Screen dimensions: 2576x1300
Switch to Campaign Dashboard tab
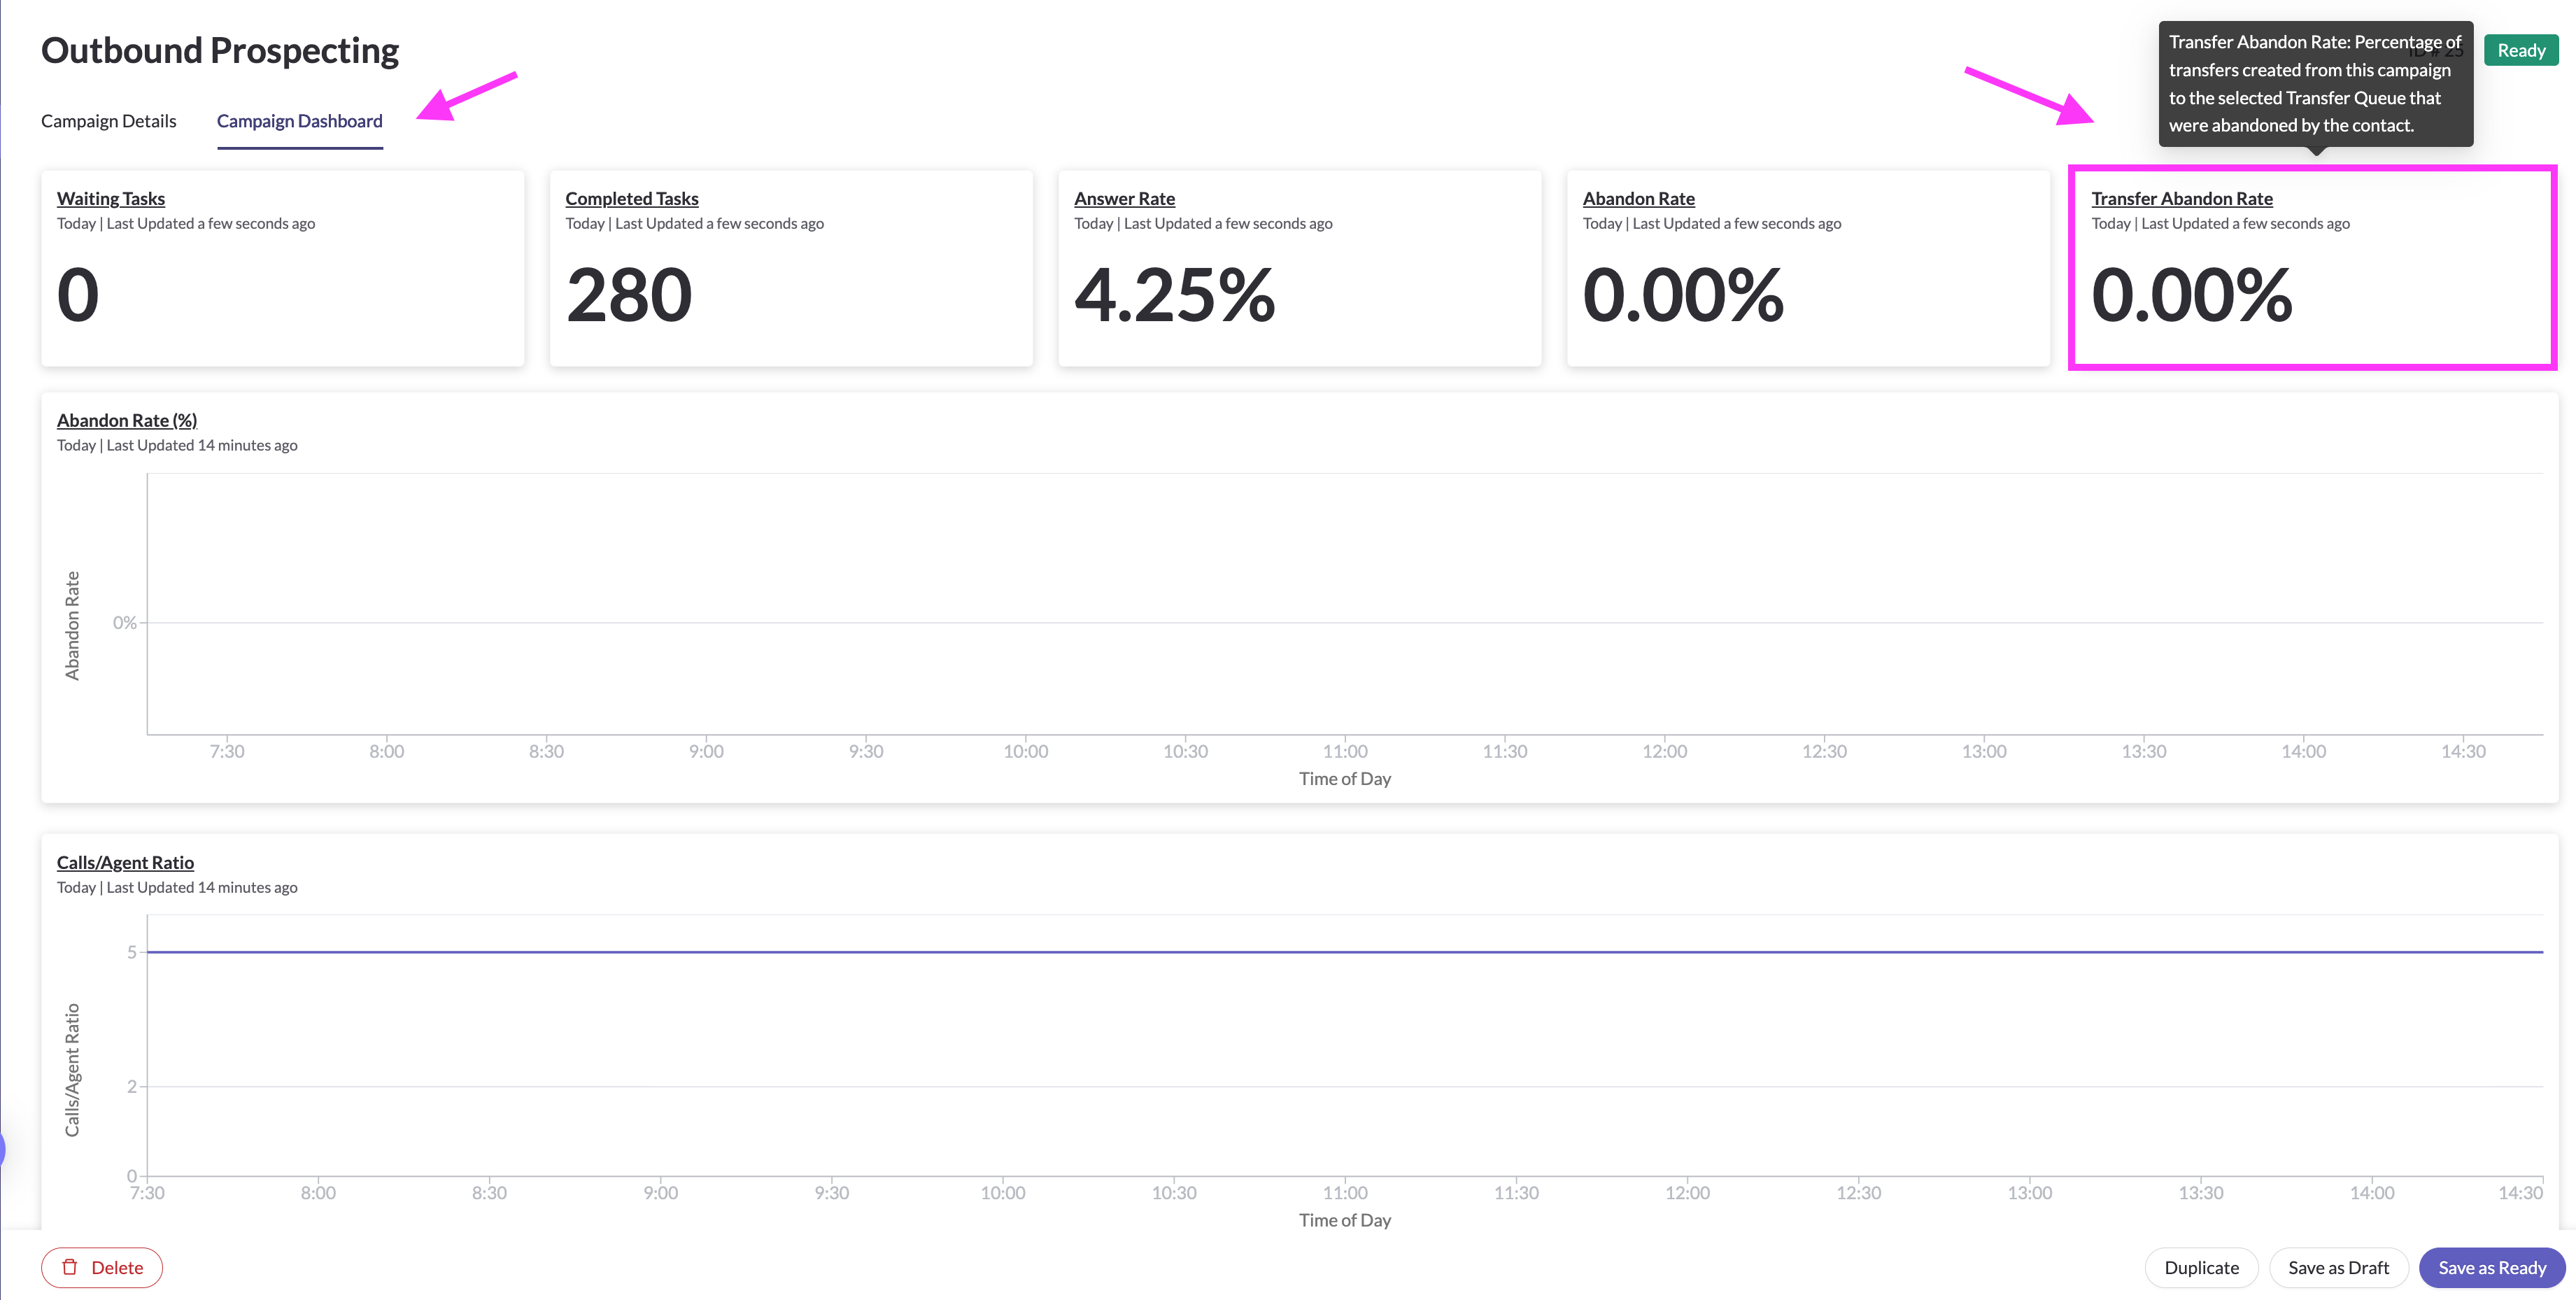tap(299, 121)
